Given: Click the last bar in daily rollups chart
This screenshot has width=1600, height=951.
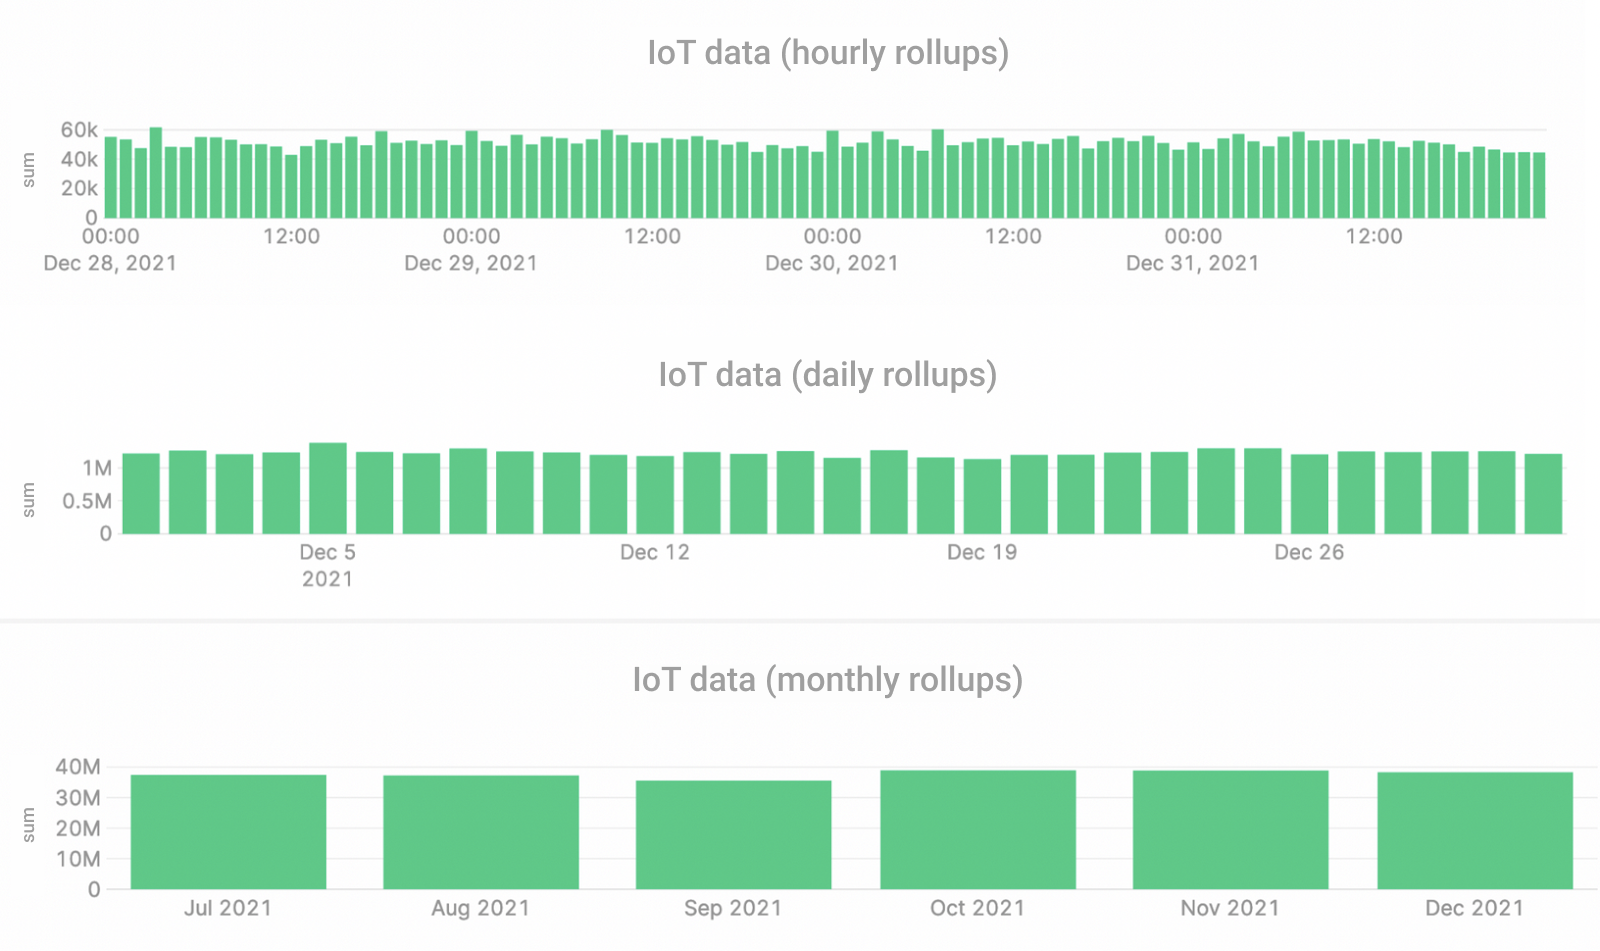Looking at the screenshot, I should tap(1543, 494).
